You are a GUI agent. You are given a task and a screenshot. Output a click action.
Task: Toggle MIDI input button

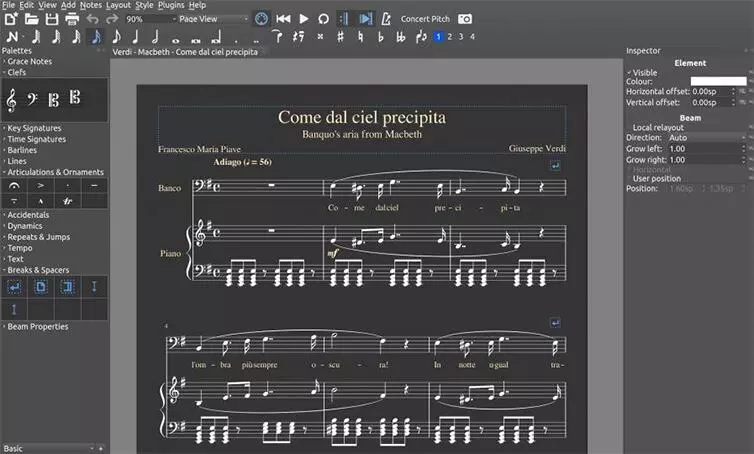tap(261, 19)
